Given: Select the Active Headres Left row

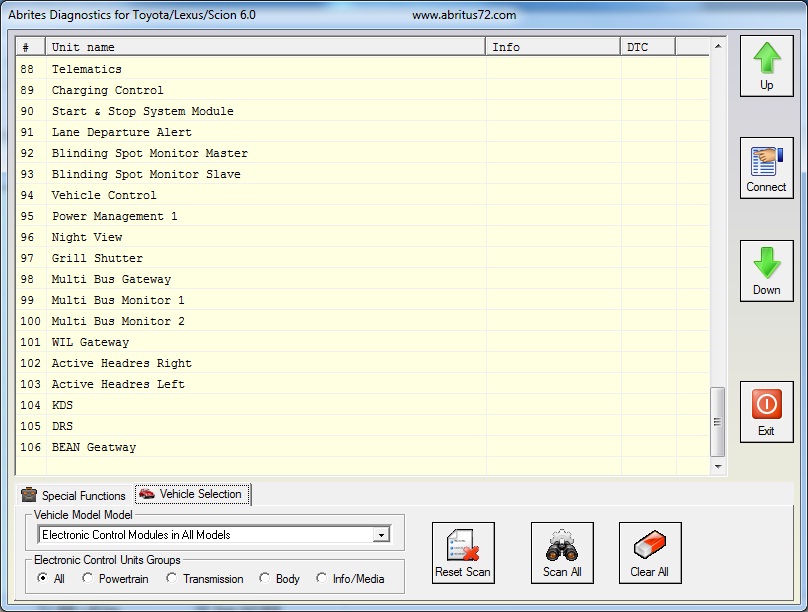Looking at the screenshot, I should point(363,384).
